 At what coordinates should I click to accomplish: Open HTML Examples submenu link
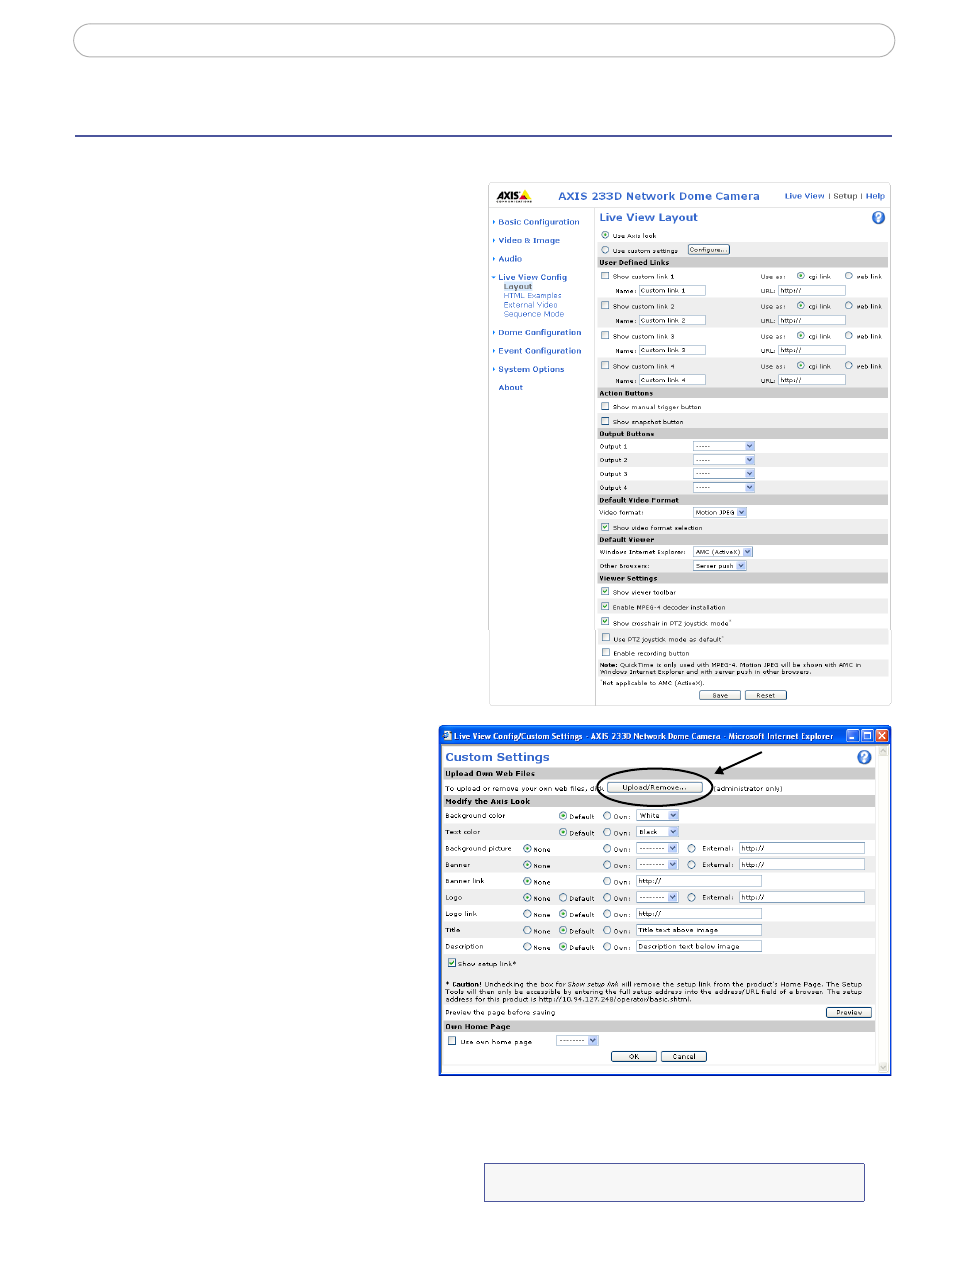[533, 296]
